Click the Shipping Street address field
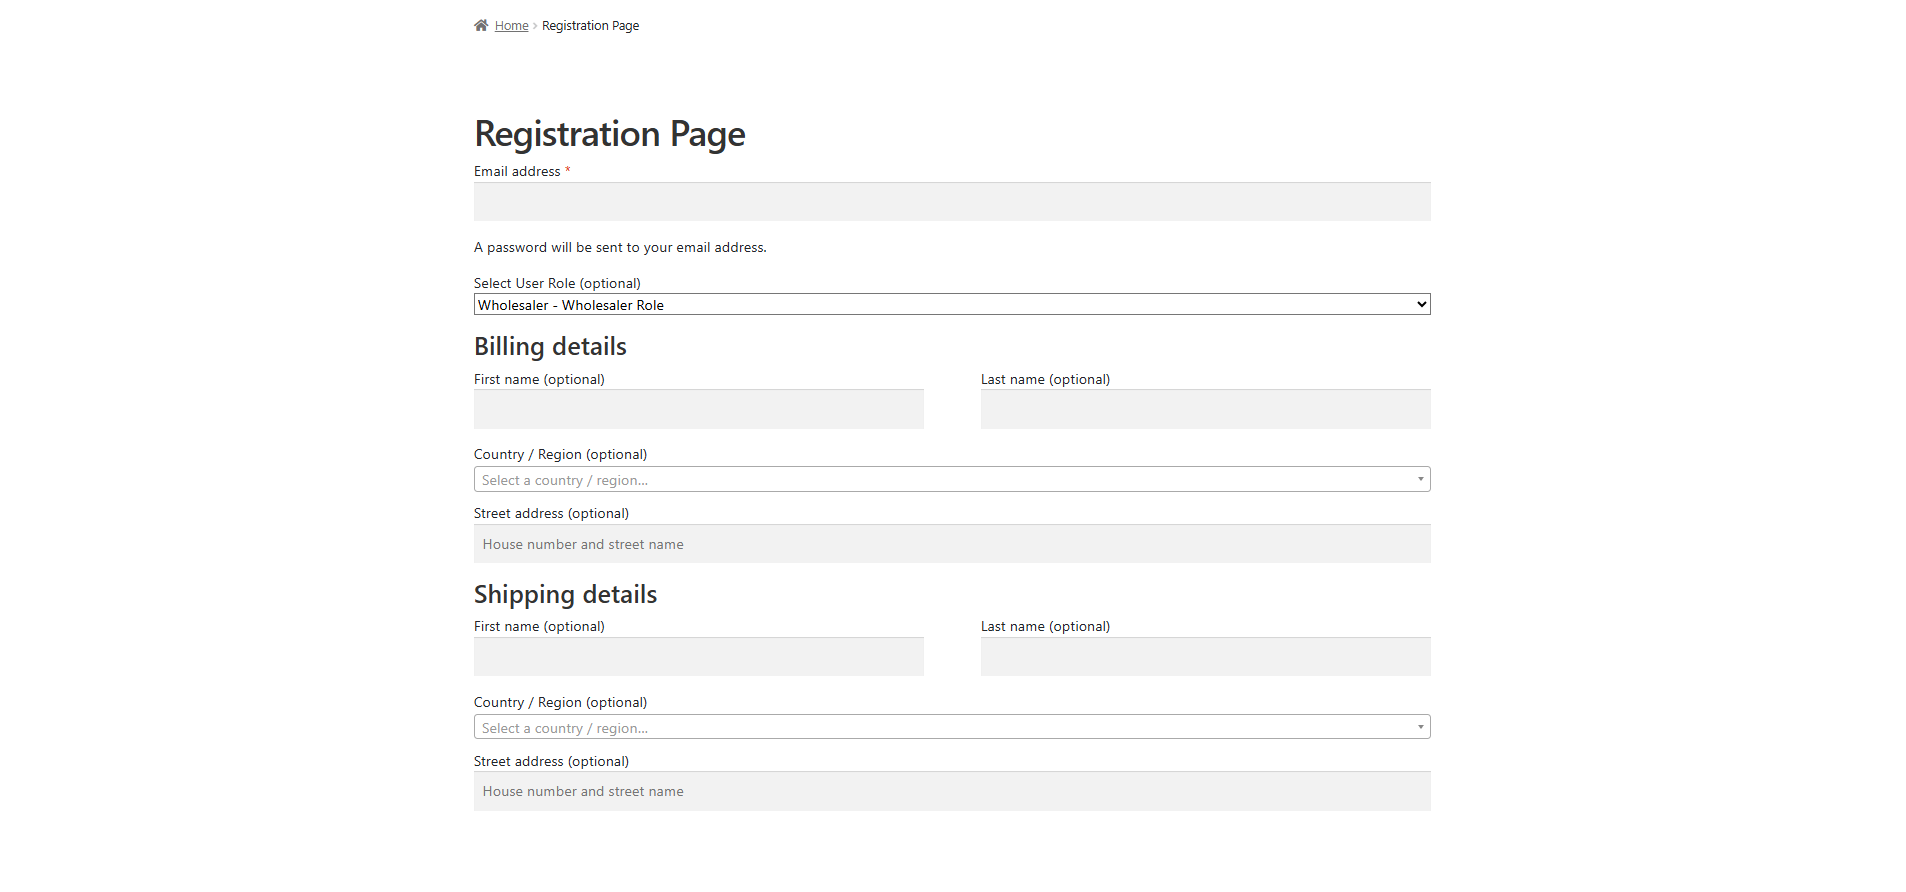Screen dimensions: 1906x892 click(952, 791)
